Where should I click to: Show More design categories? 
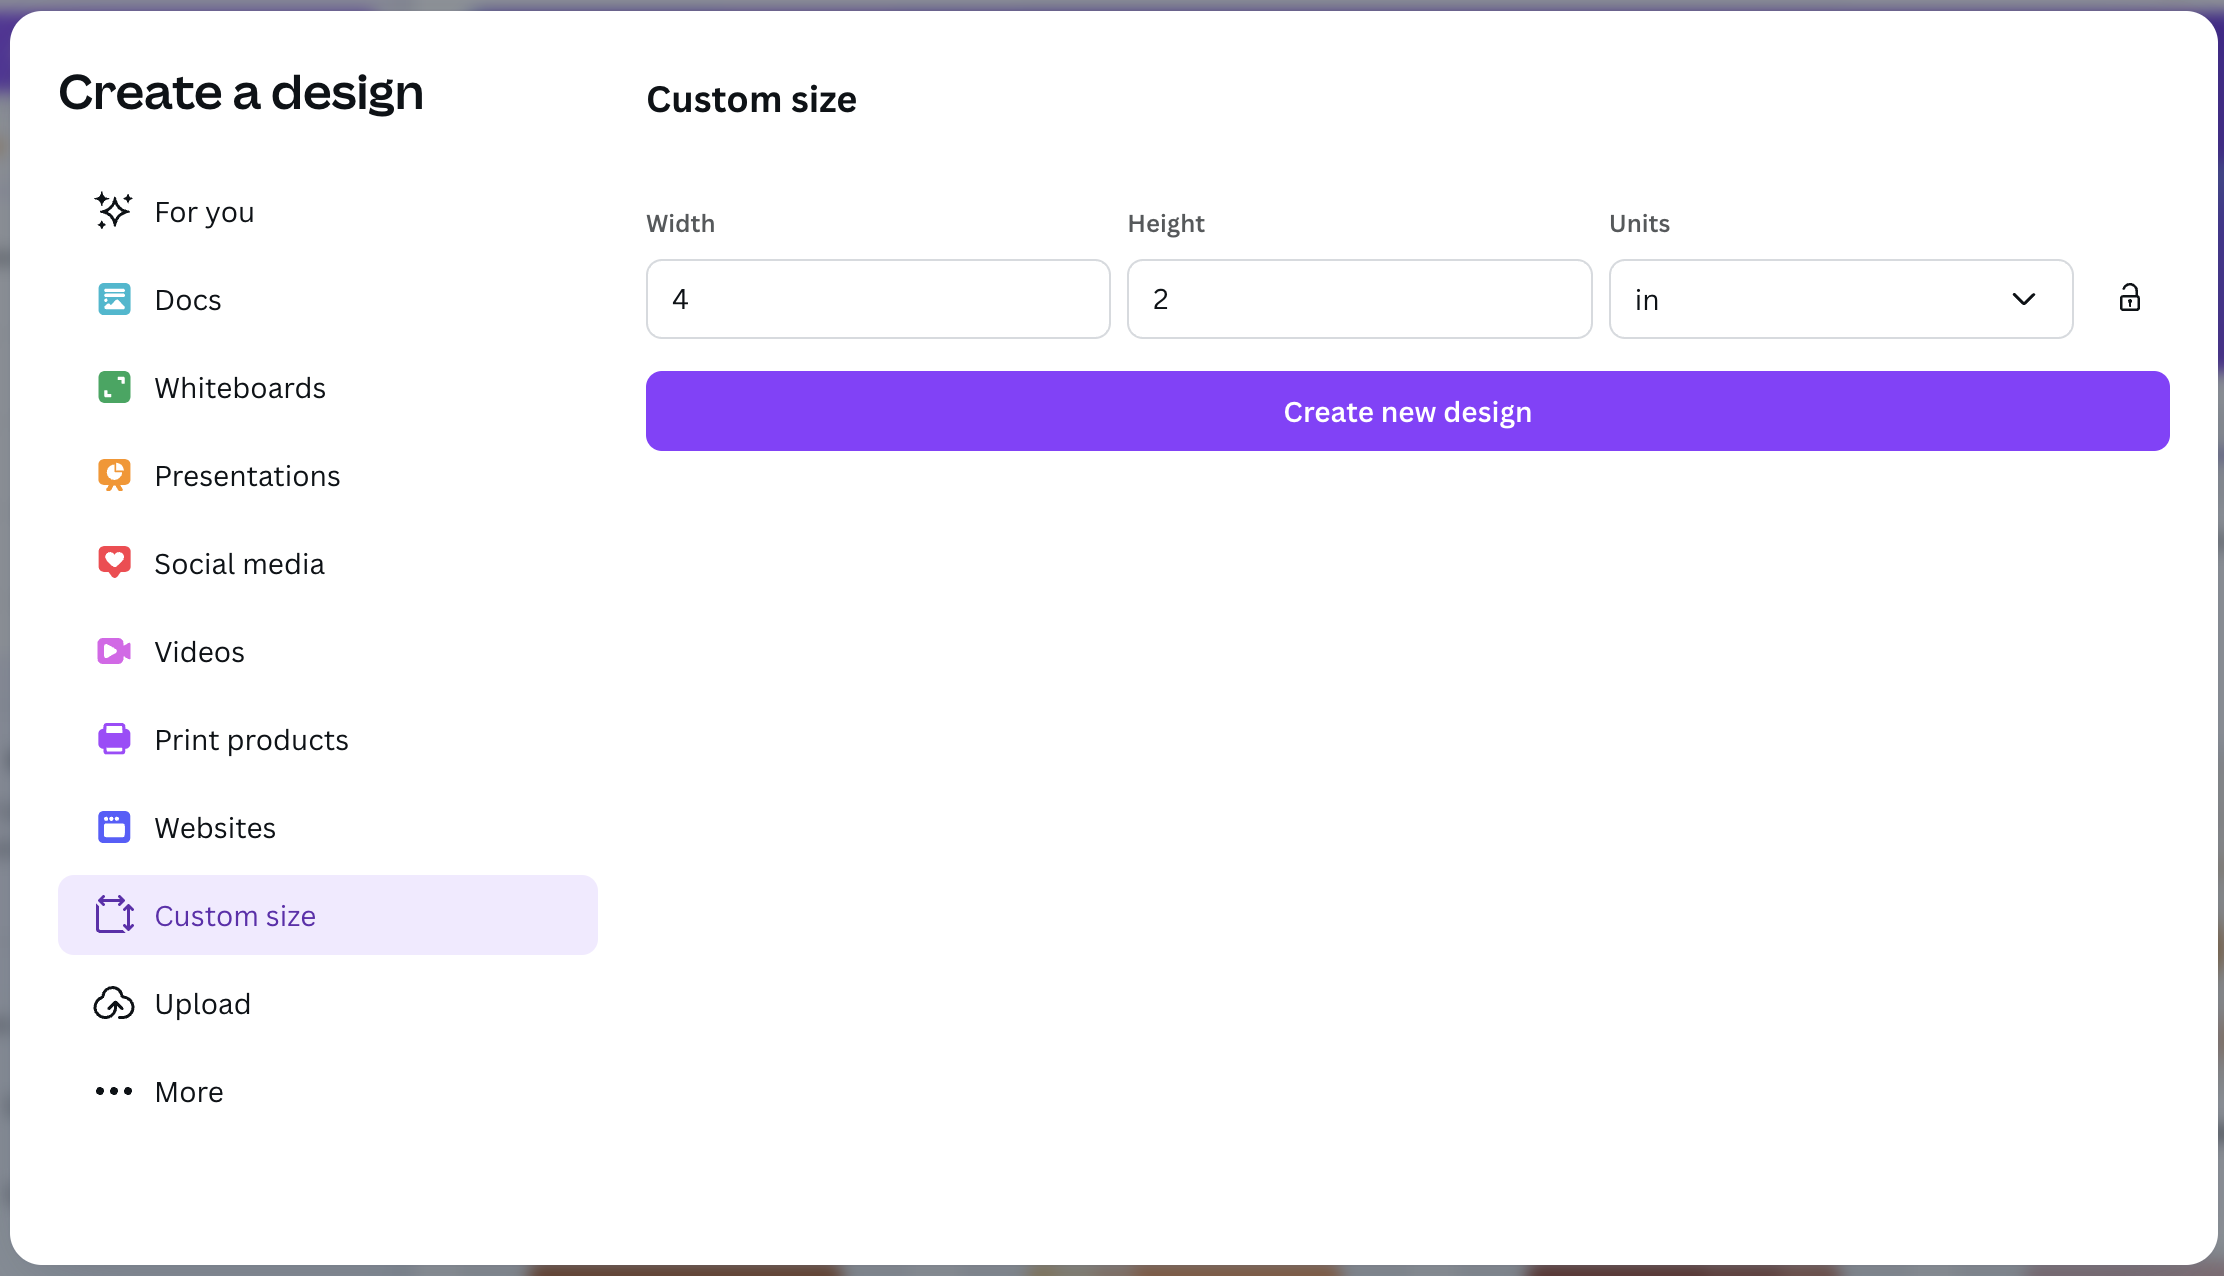(328, 1091)
